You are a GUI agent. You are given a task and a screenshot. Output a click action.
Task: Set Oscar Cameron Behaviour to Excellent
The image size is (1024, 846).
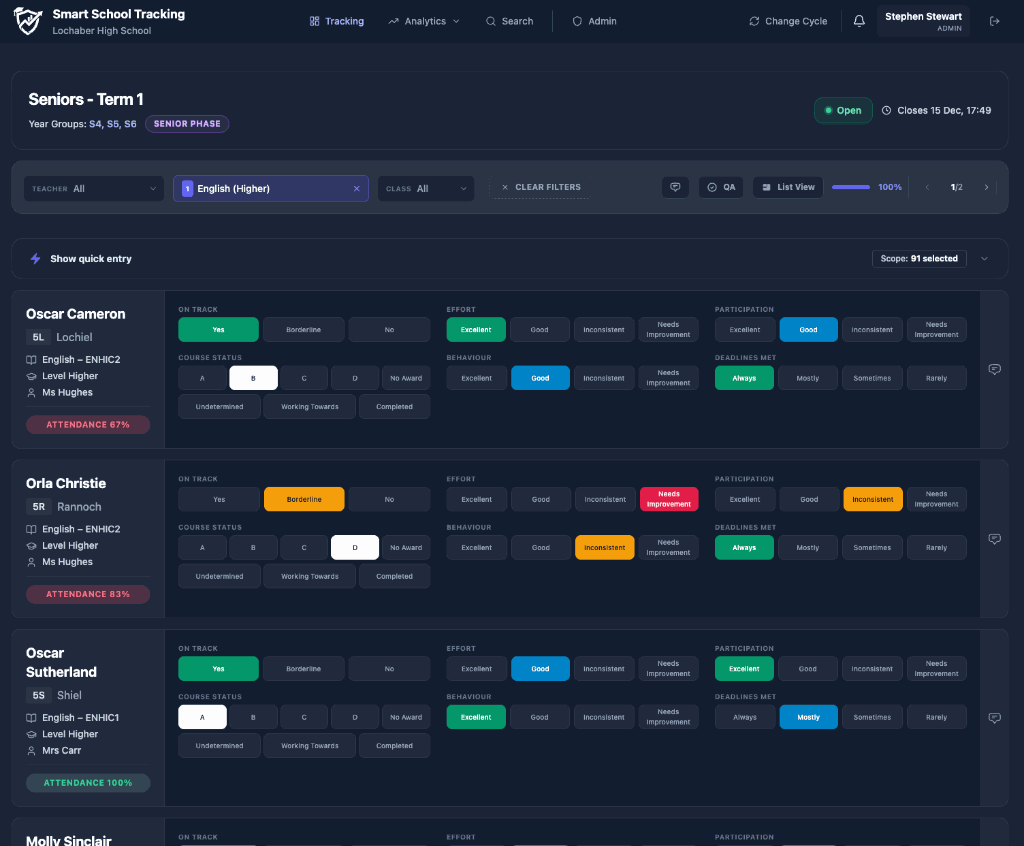pyautogui.click(x=476, y=378)
